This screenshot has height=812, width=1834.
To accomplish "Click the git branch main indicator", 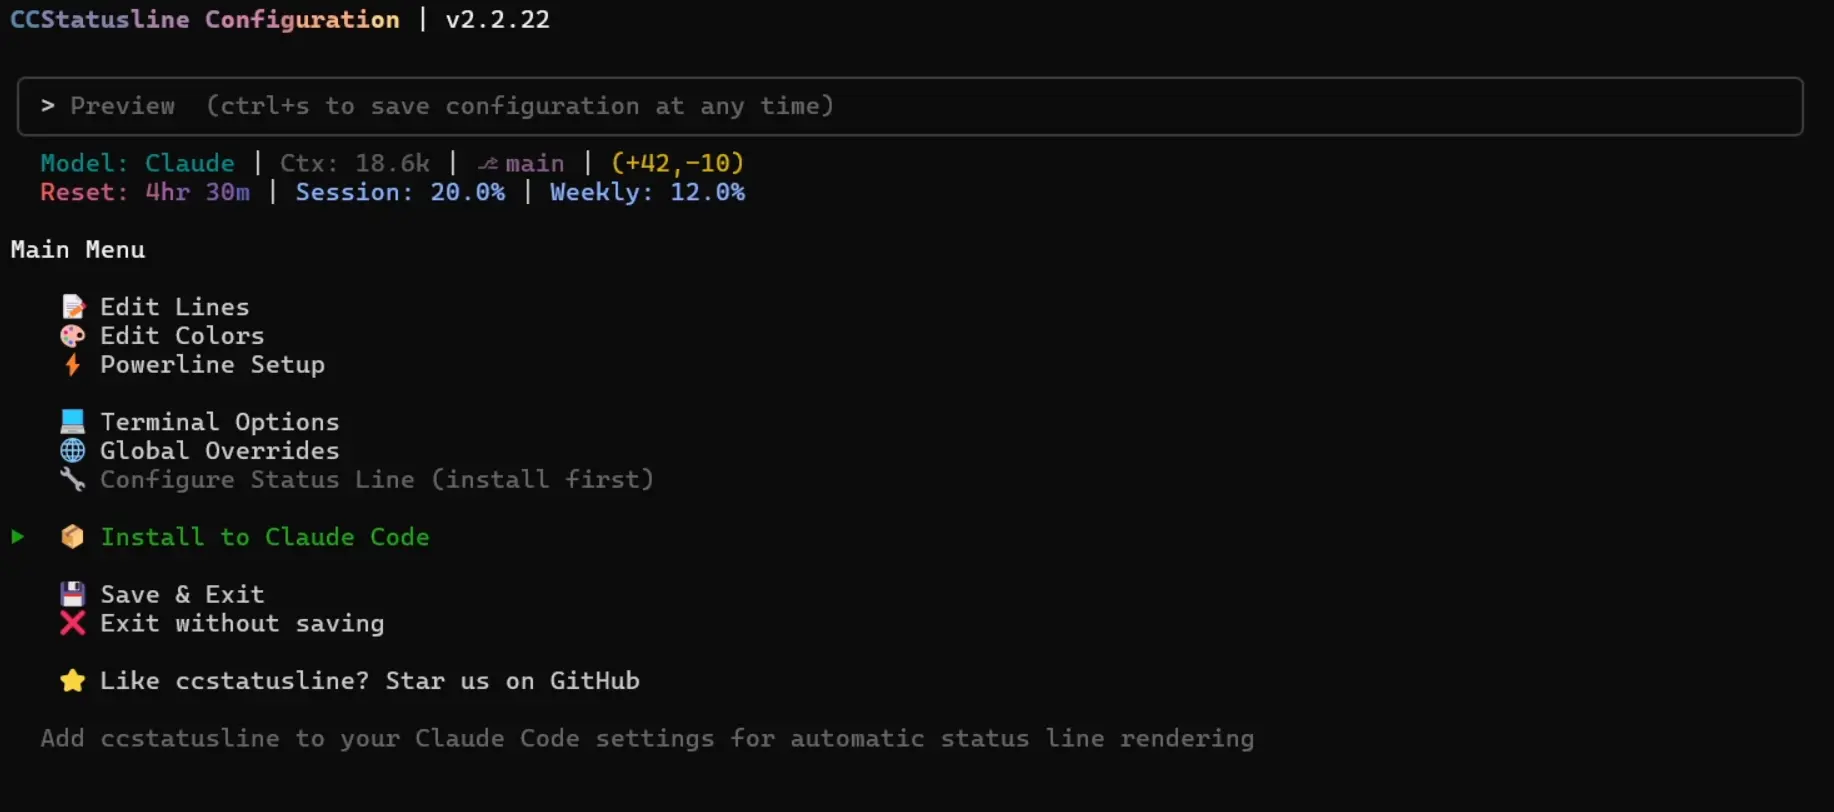I will pyautogui.click(x=521, y=163).
